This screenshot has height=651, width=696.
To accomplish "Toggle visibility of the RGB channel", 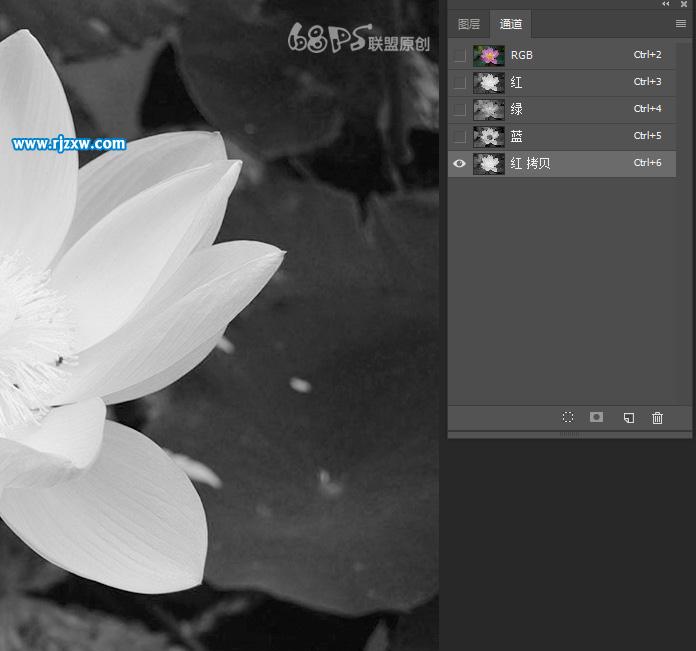I will (x=459, y=55).
